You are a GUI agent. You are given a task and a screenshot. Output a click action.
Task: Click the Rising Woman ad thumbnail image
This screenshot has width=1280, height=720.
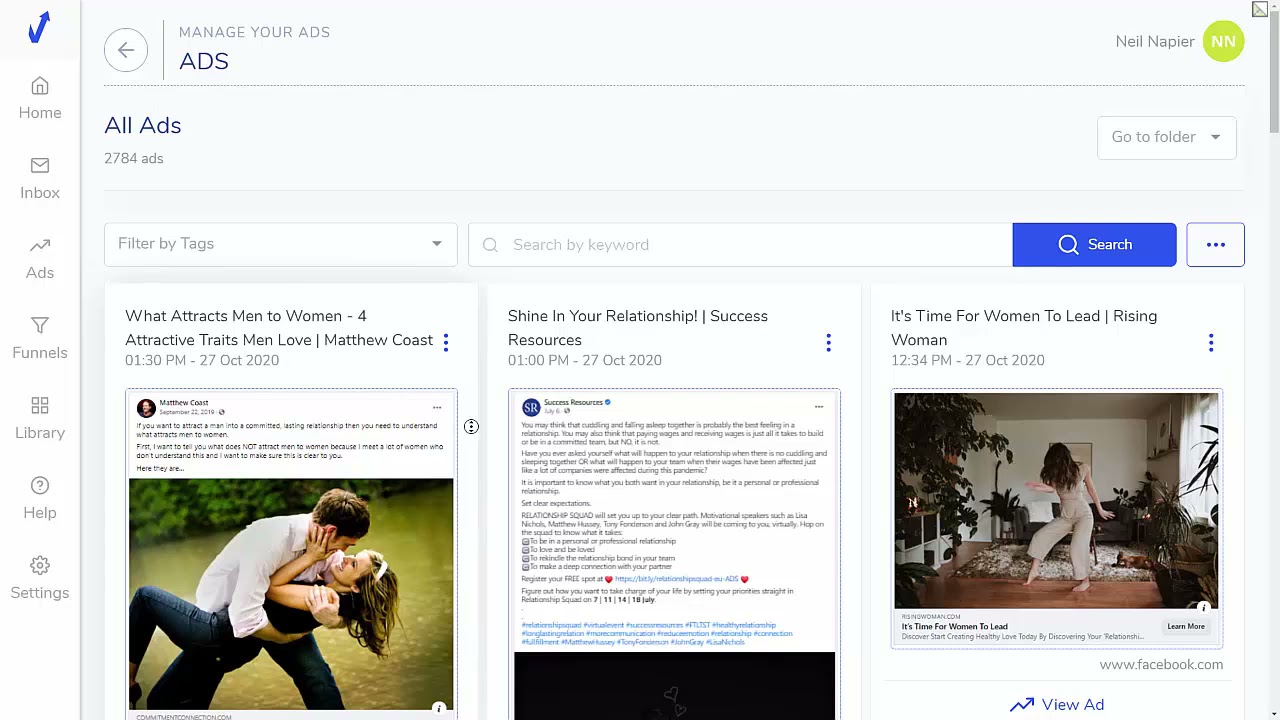point(1056,500)
